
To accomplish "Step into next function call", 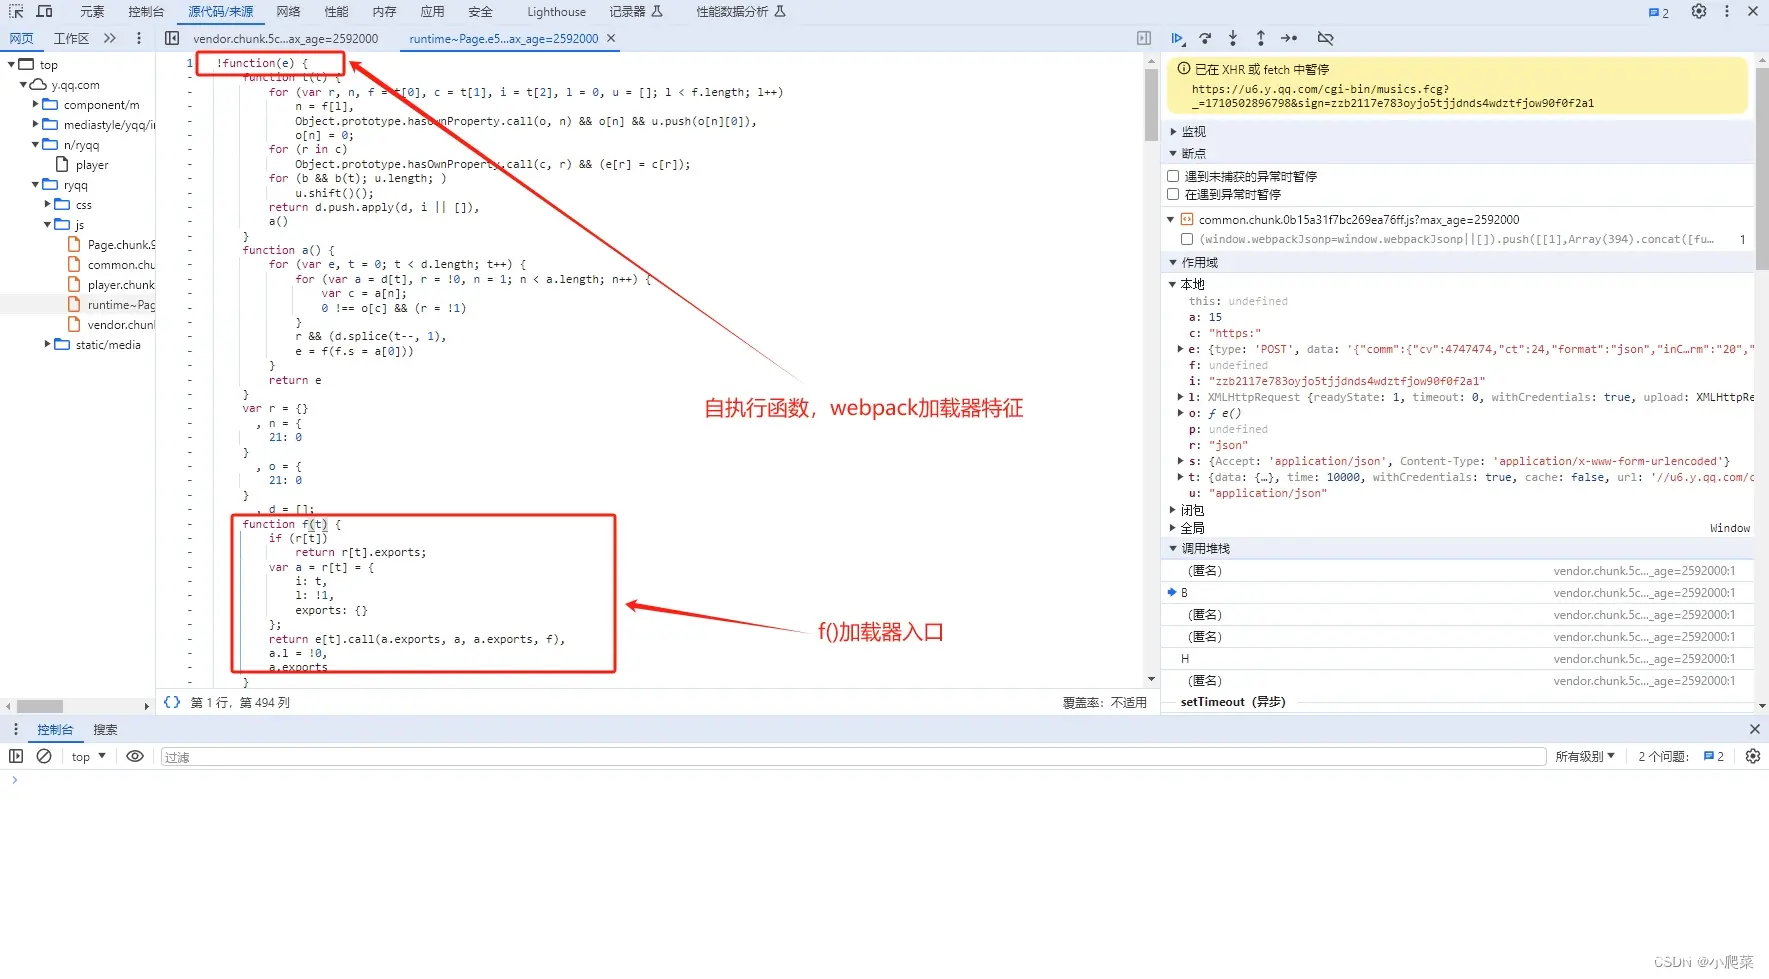I will 1233,38.
